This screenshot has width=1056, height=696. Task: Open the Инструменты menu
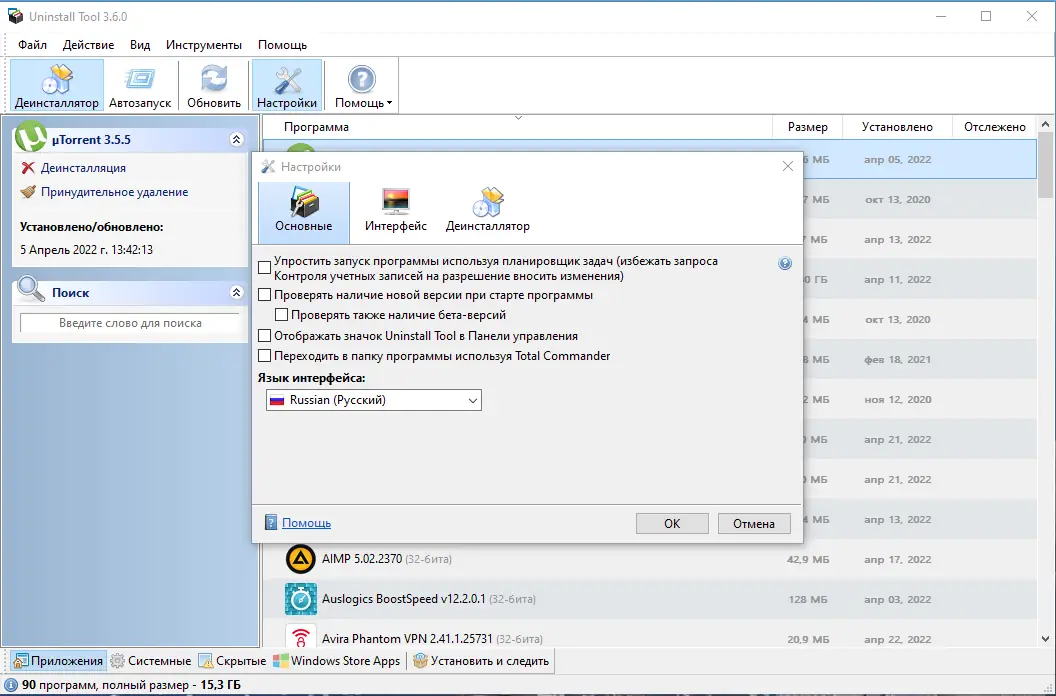[x=204, y=45]
